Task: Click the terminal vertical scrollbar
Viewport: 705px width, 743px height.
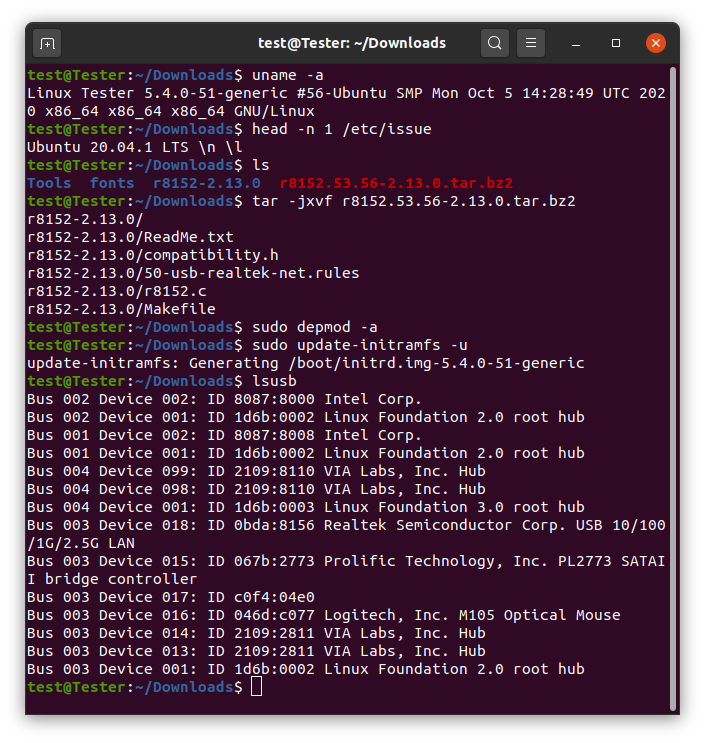Action: pos(672,389)
